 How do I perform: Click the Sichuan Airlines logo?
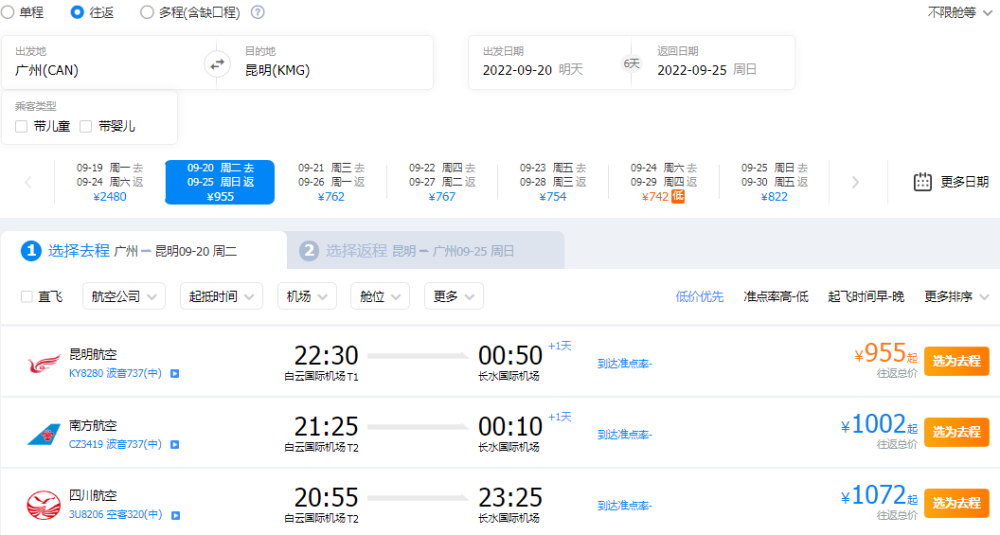pos(43,503)
